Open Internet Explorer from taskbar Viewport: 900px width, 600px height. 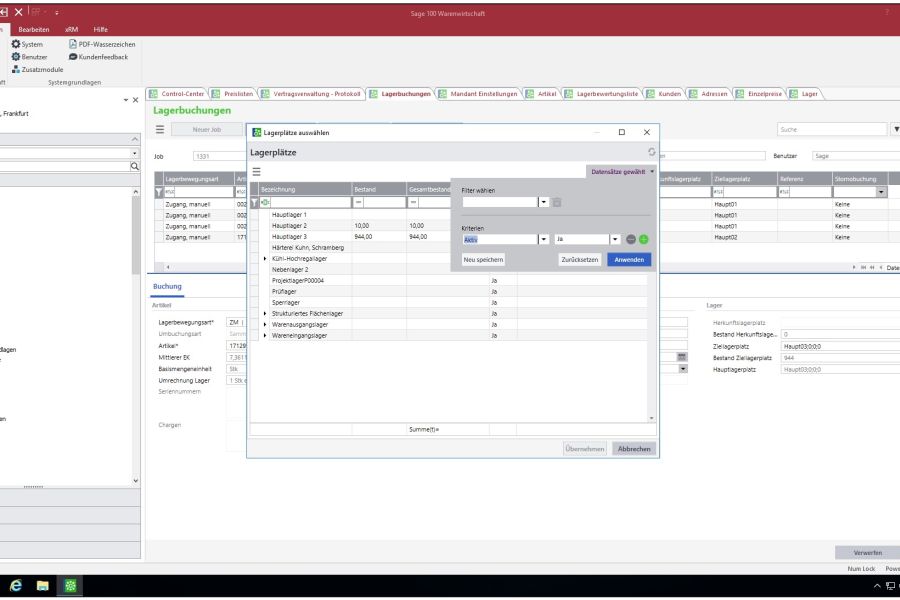(15, 586)
